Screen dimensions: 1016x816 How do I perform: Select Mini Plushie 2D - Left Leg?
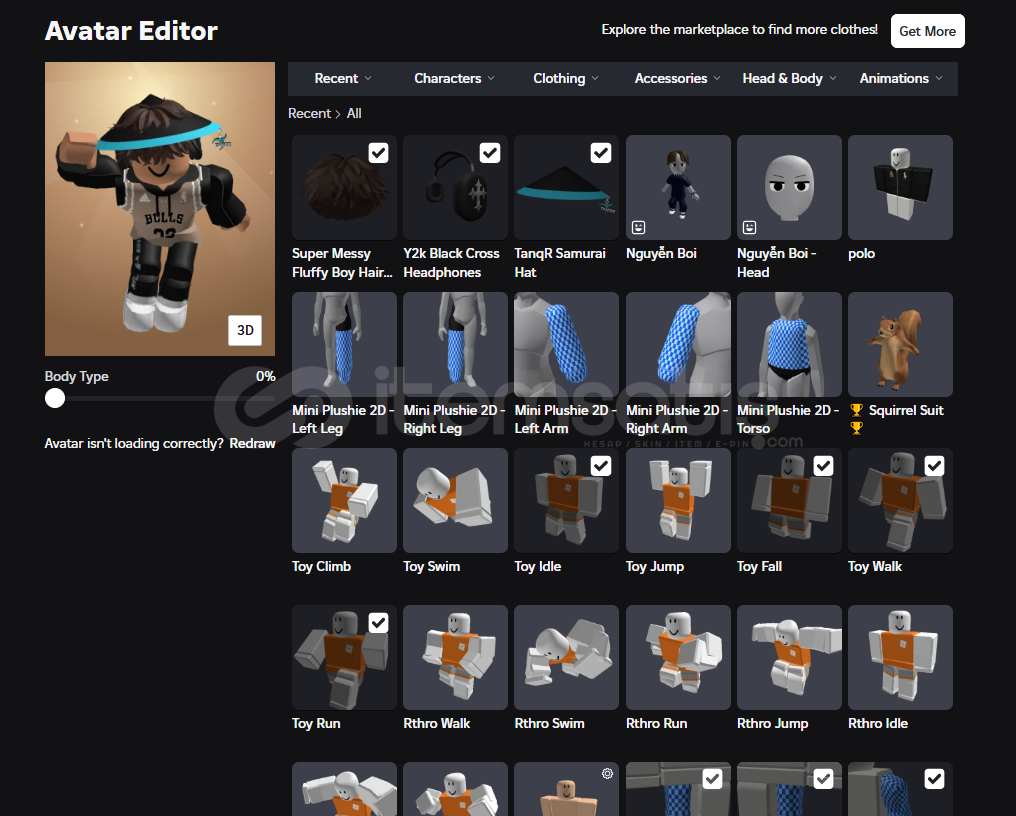pyautogui.click(x=344, y=344)
